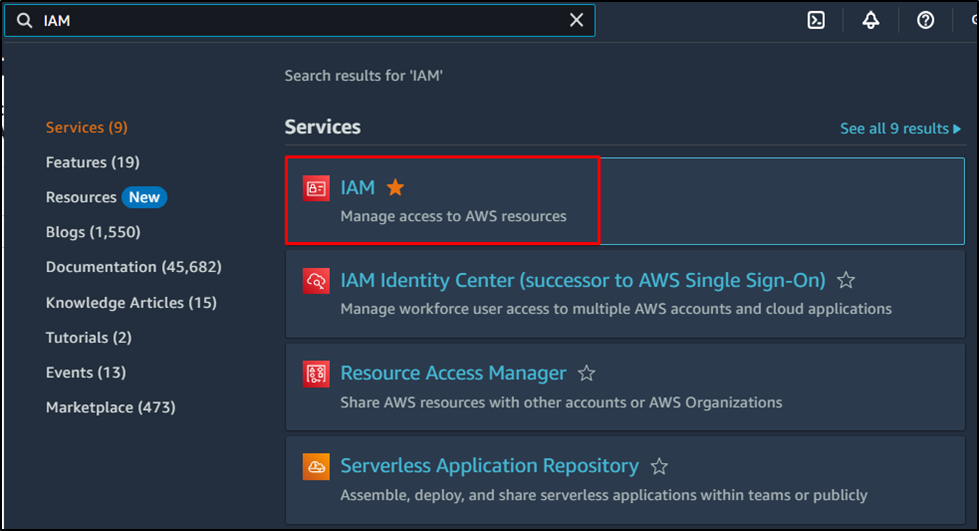Favorite Resource Access Manager with star
Image resolution: width=979 pixels, height=531 pixels.
587,373
